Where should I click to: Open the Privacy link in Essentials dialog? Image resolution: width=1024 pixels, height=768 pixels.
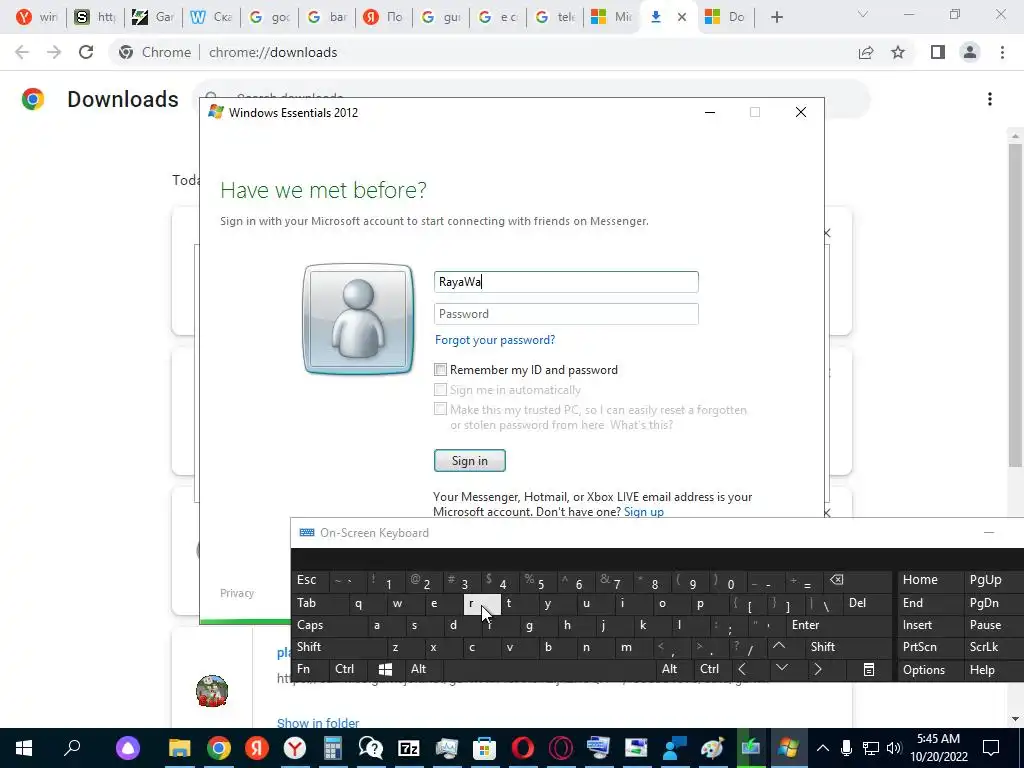coord(237,593)
